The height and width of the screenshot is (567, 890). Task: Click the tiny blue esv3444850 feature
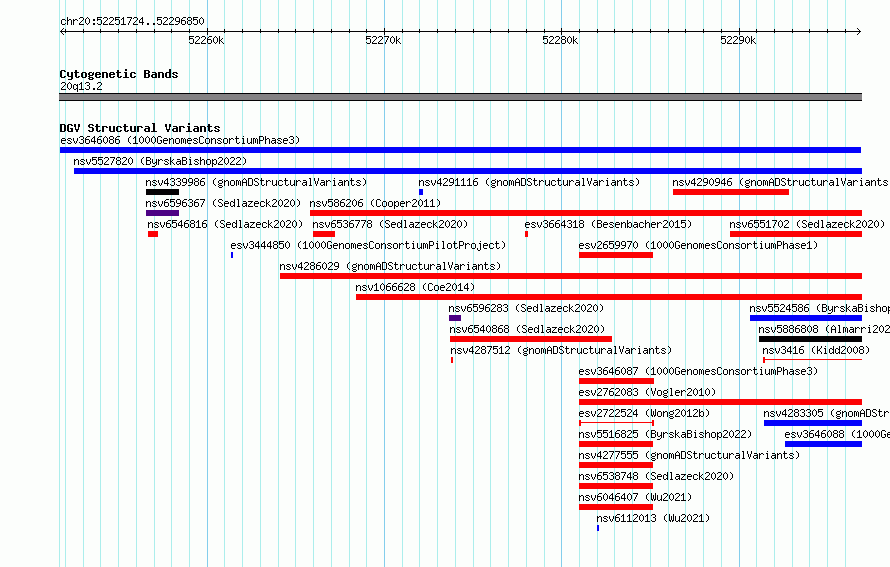232,255
